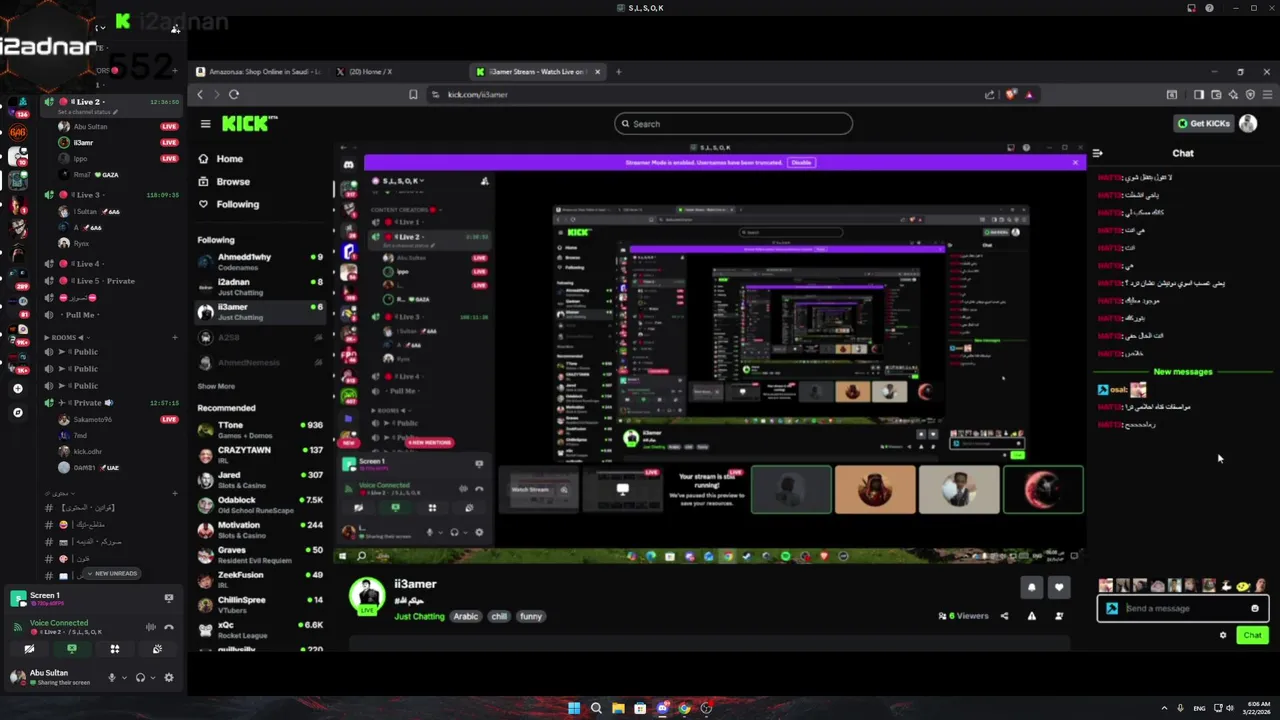Go to Home in Kick sidebar
1280x720 pixels.
pos(221,159)
